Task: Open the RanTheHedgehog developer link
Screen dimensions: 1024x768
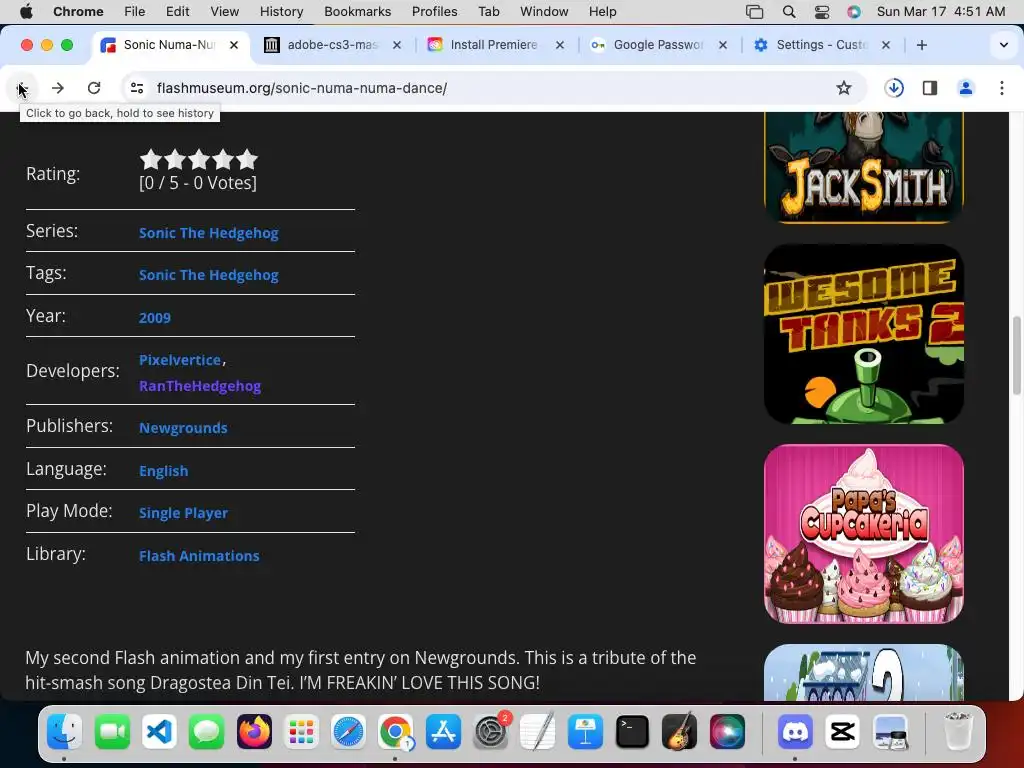Action: pyautogui.click(x=200, y=386)
